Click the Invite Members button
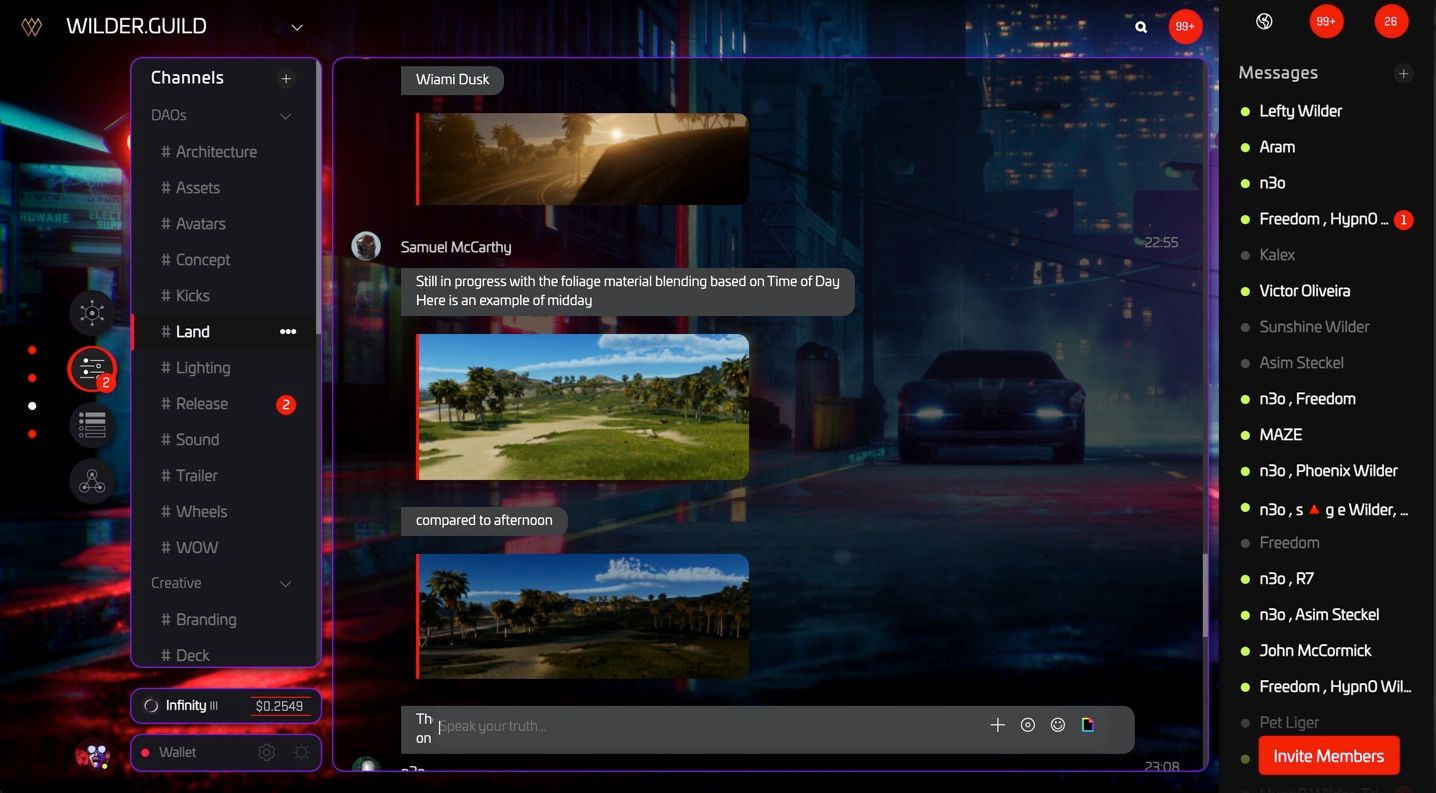This screenshot has width=1436, height=793. tap(1328, 756)
